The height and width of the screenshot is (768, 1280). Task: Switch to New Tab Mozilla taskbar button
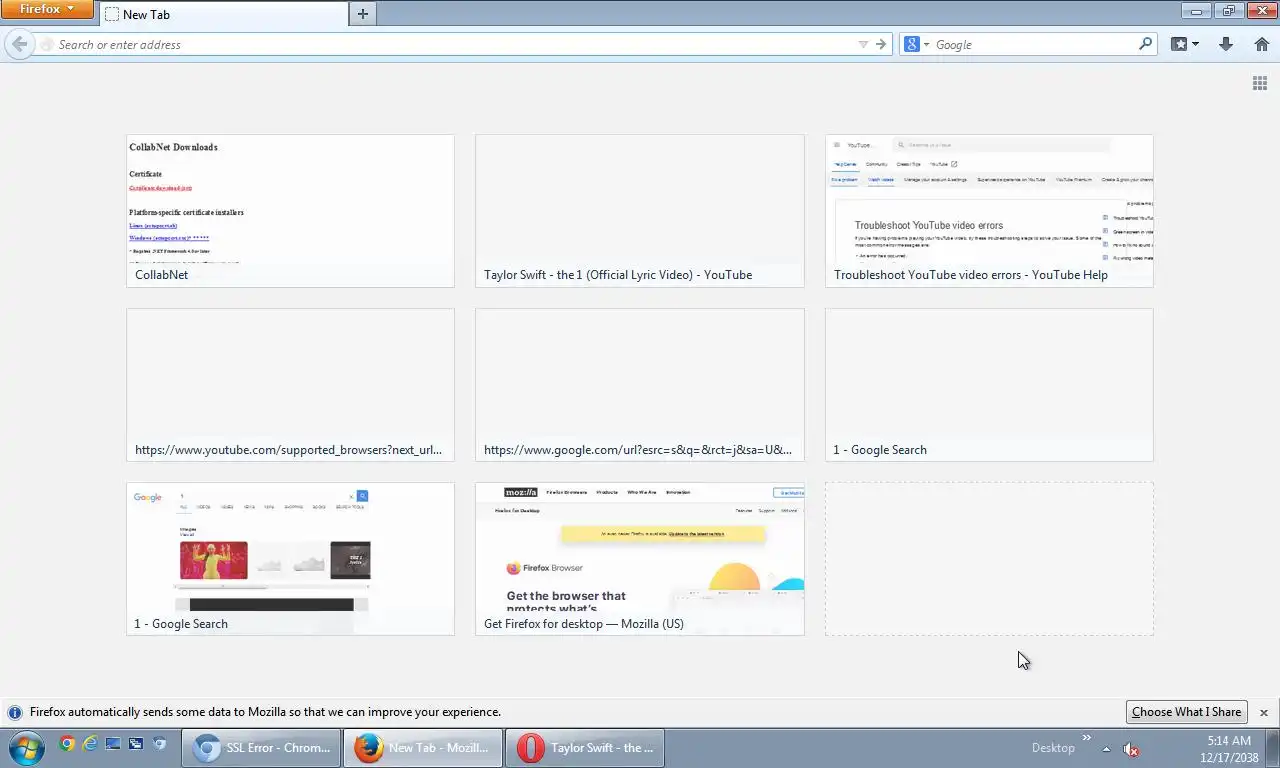coord(423,748)
